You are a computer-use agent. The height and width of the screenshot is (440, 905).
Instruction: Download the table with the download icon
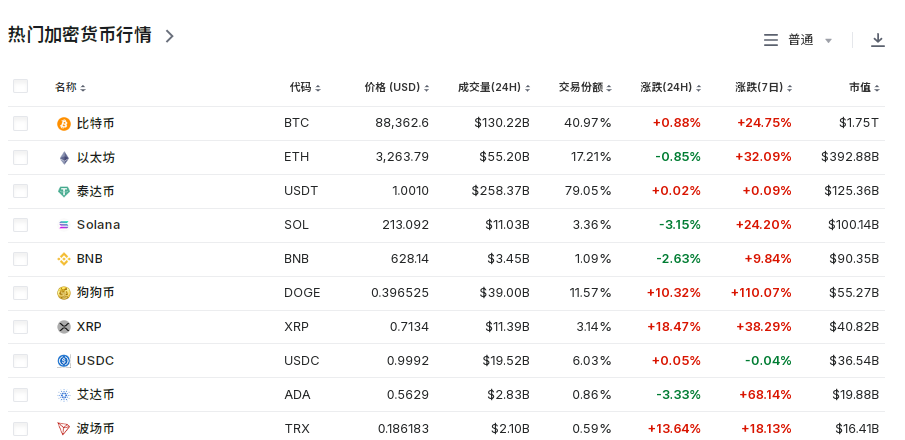click(878, 40)
